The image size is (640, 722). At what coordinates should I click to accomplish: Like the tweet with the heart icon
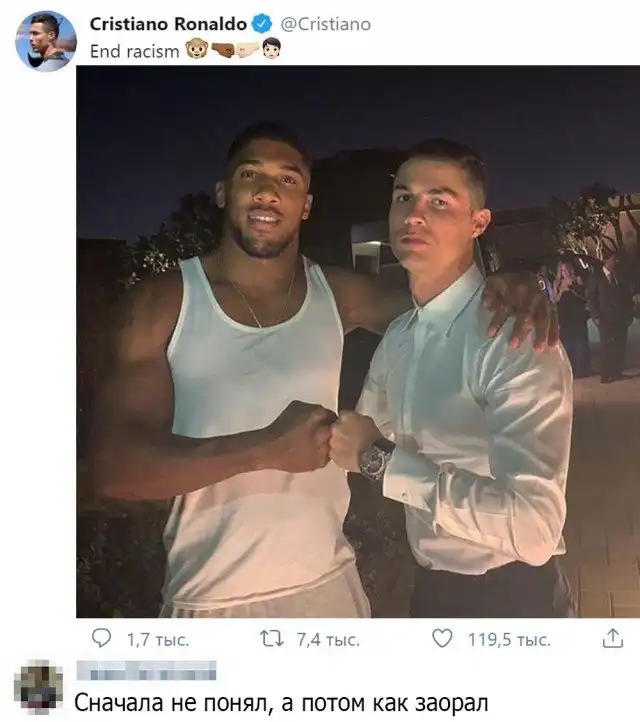click(443, 639)
